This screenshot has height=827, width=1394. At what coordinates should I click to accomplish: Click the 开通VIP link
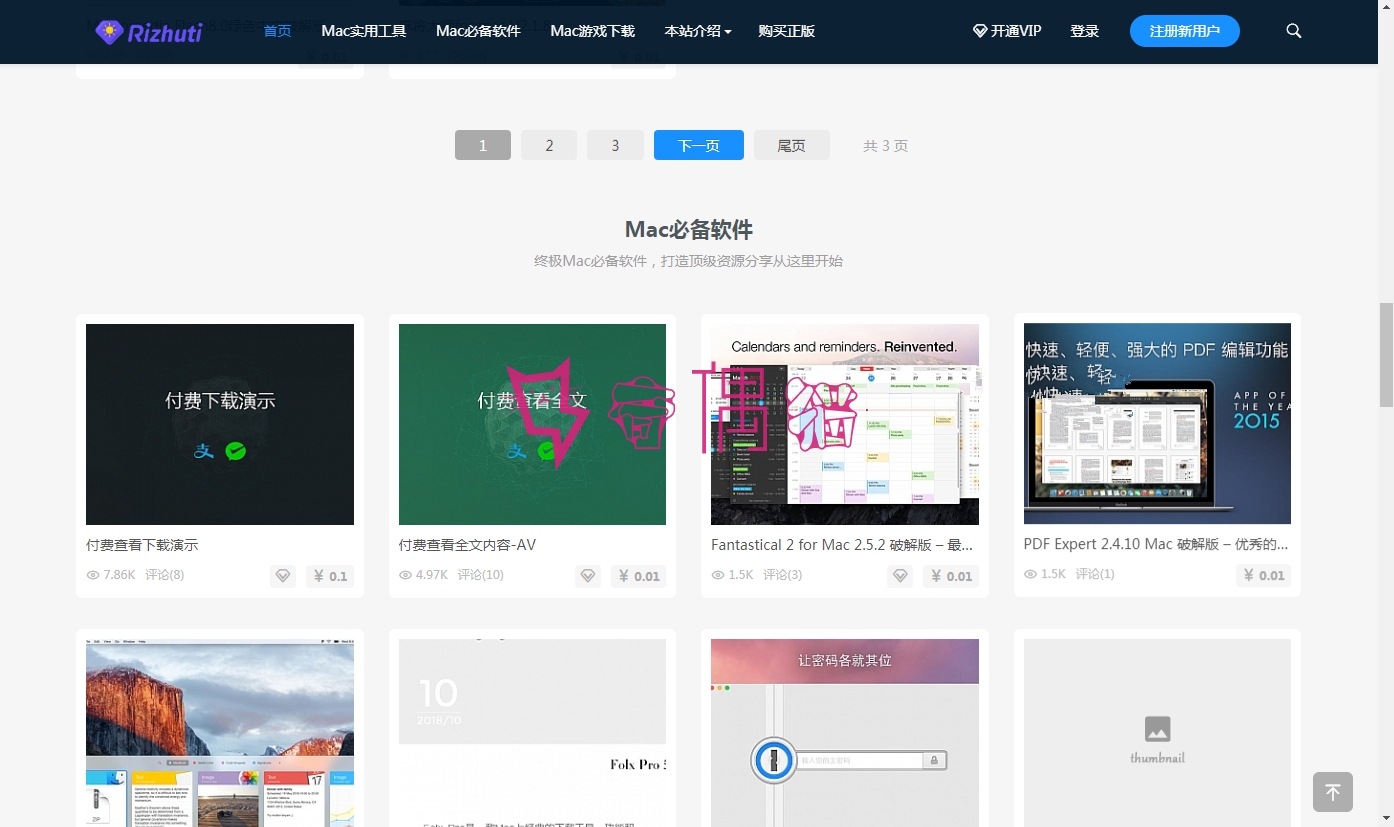pyautogui.click(x=1007, y=31)
